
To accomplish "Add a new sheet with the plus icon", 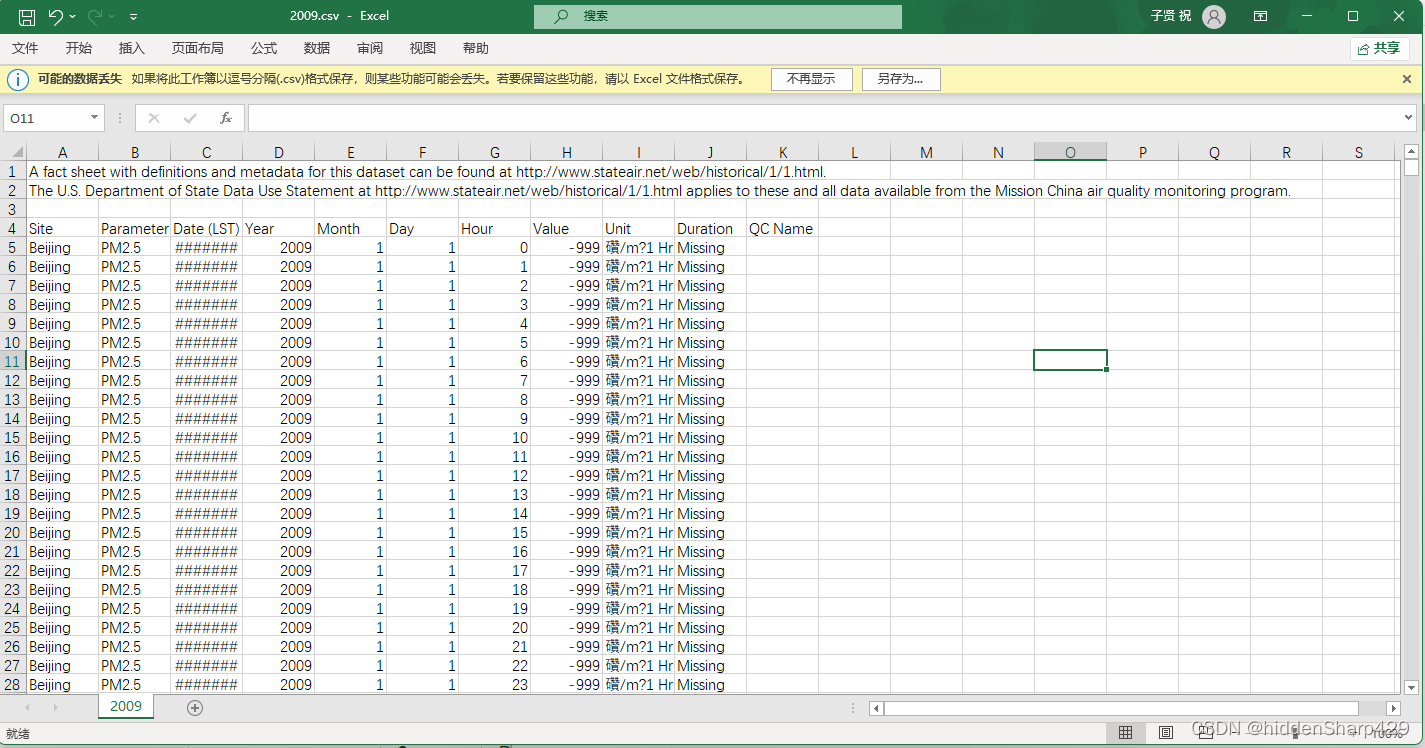I will pos(195,708).
